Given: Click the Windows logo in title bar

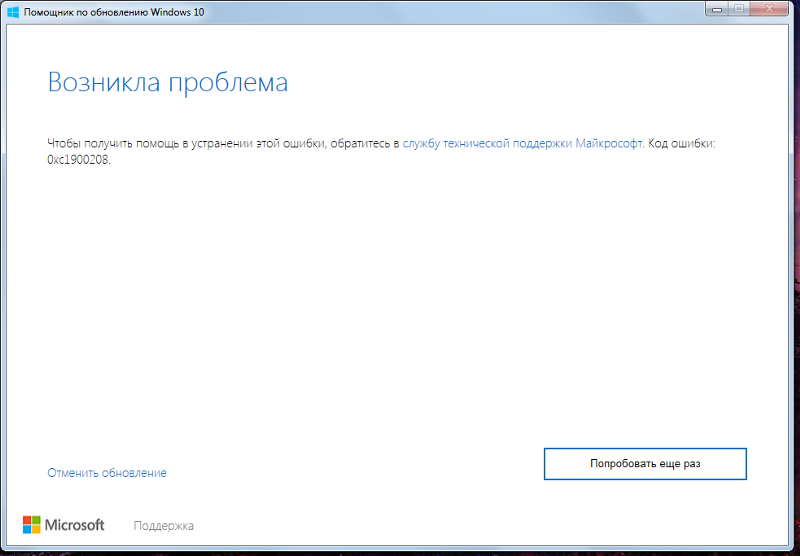Looking at the screenshot, I should pos(13,12).
